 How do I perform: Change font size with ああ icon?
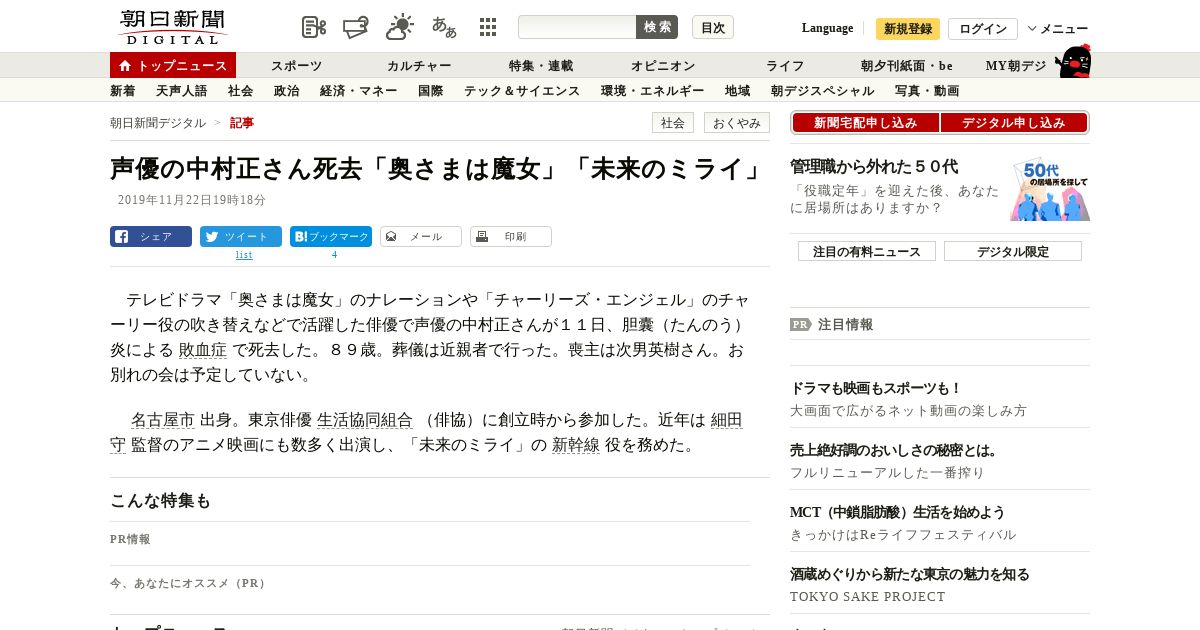[x=444, y=27]
